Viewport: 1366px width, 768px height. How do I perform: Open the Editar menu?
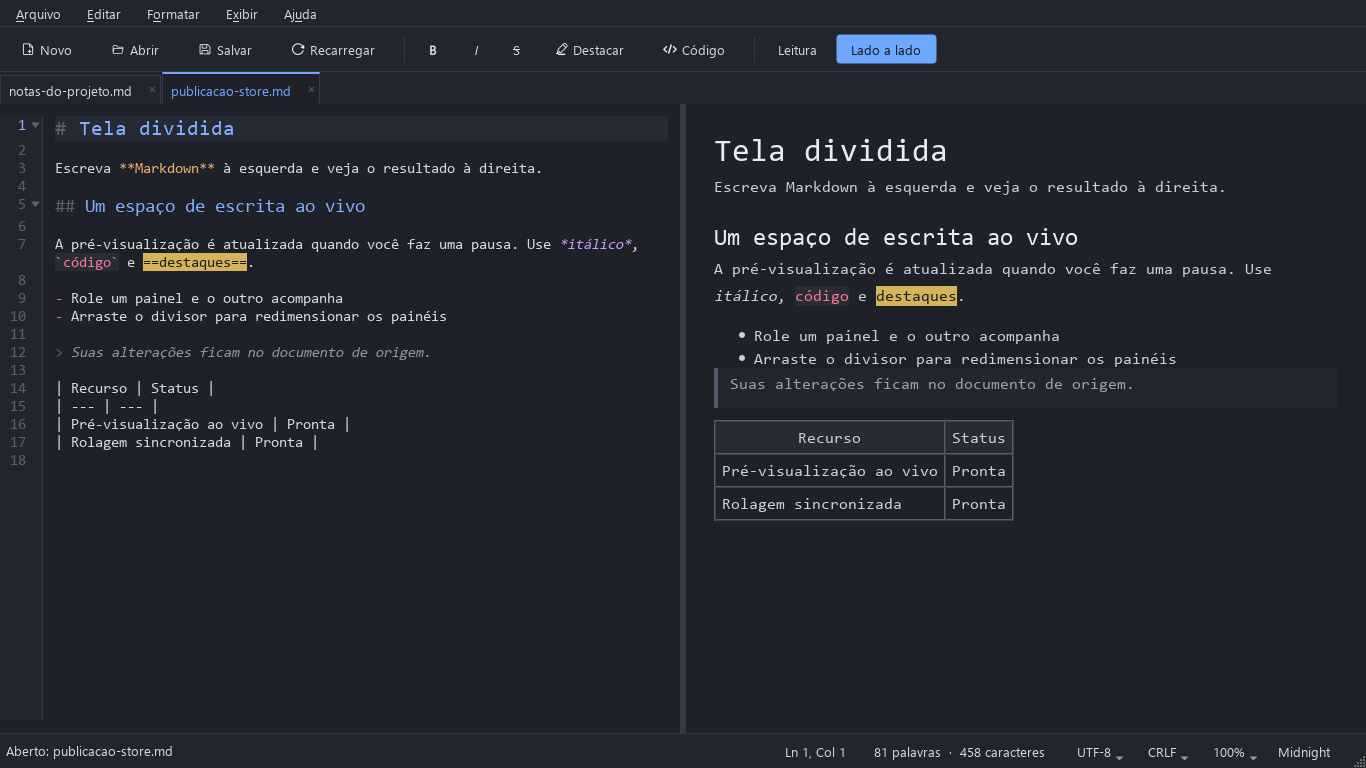coord(104,14)
